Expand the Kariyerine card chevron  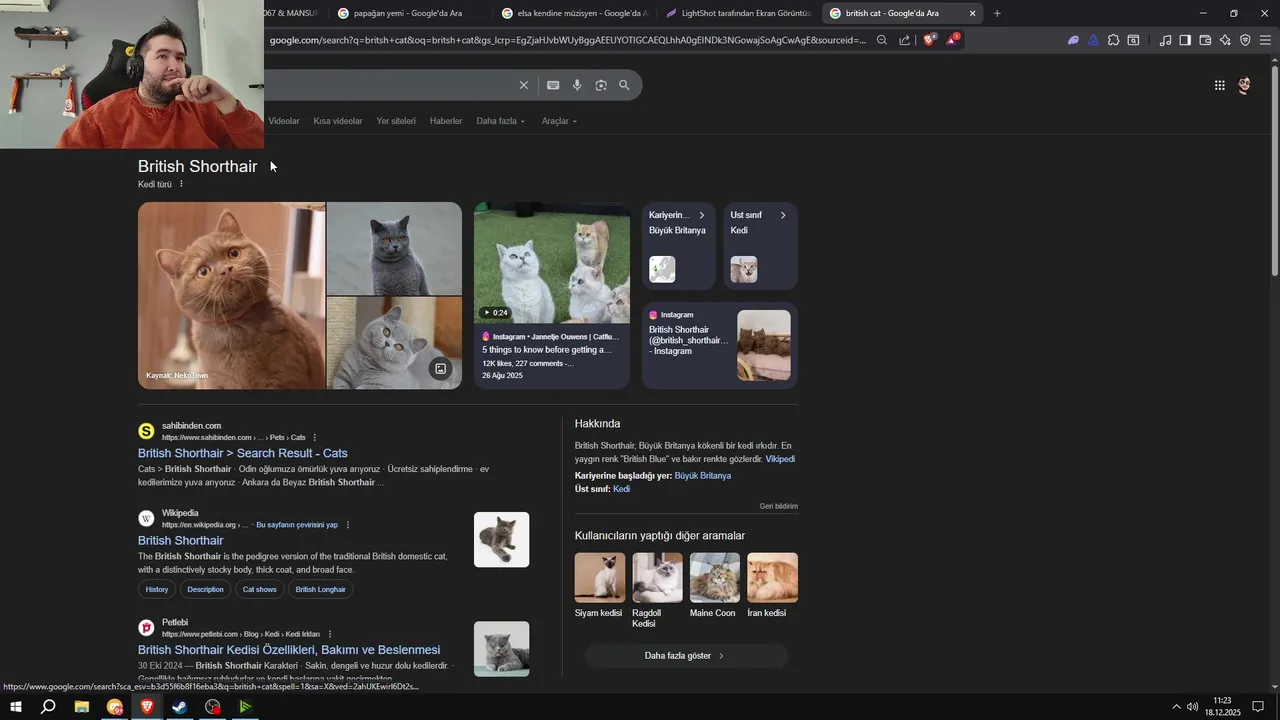click(702, 215)
